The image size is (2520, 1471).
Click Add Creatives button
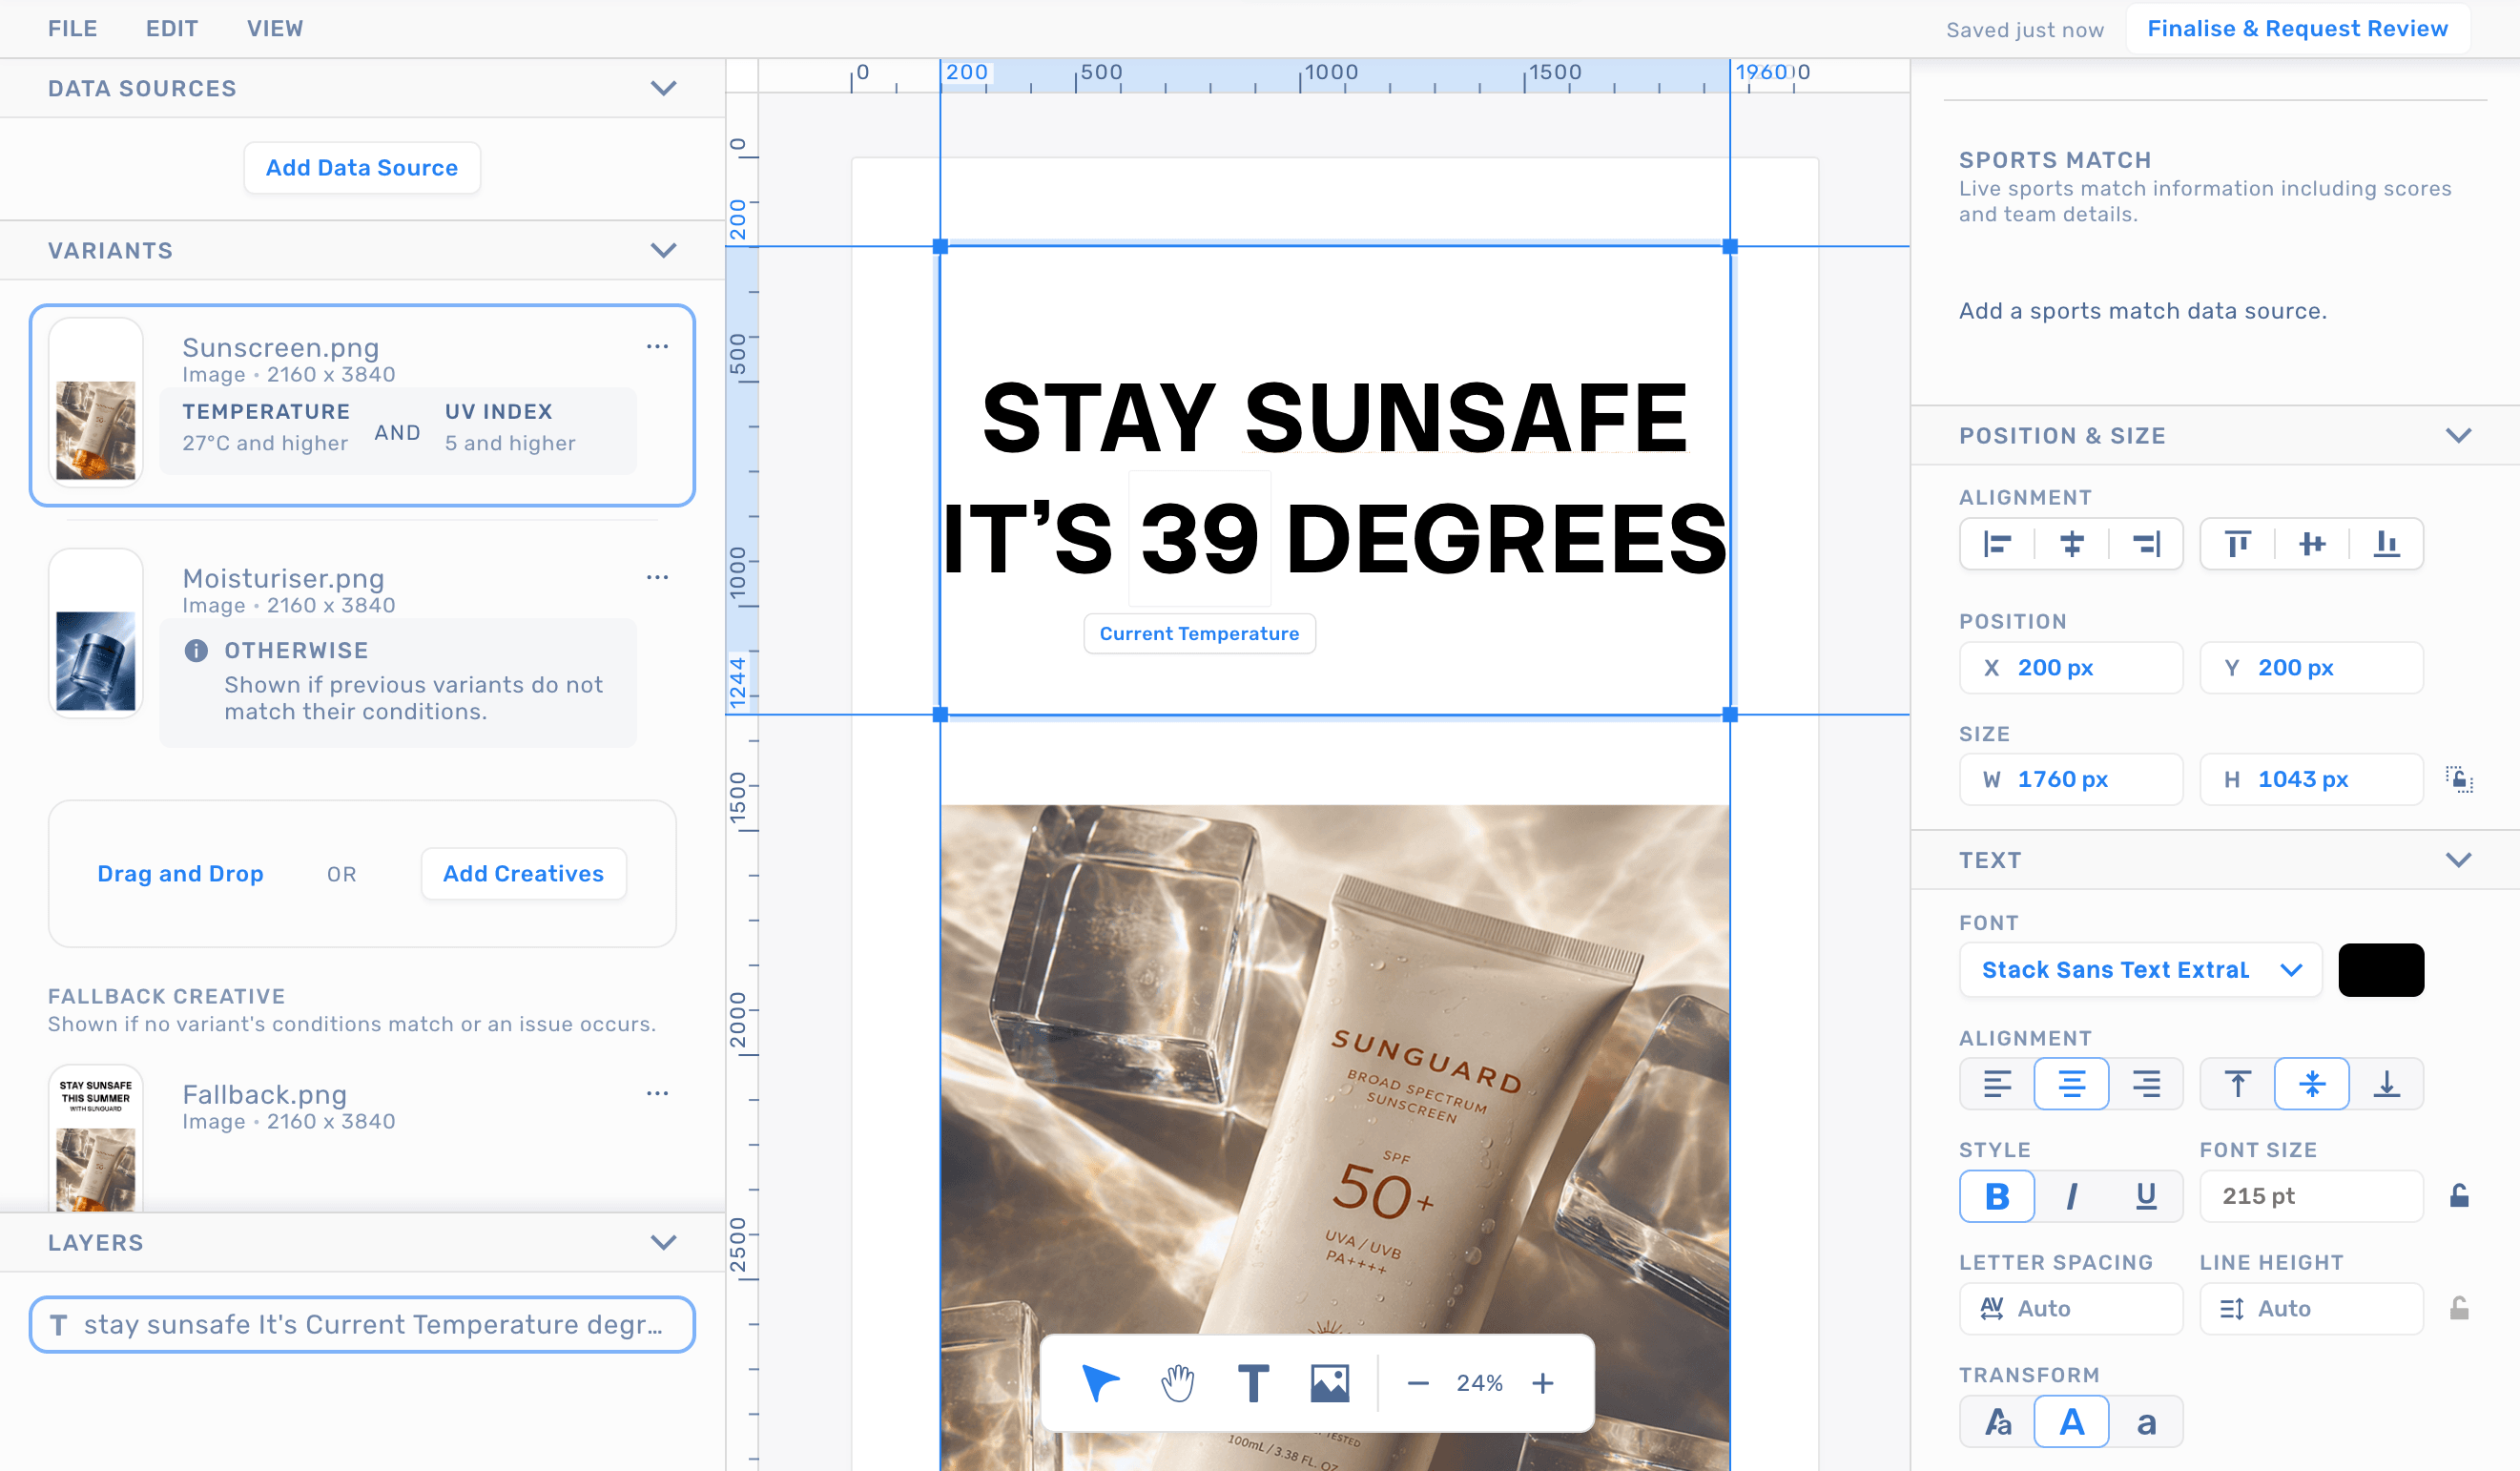pos(524,874)
